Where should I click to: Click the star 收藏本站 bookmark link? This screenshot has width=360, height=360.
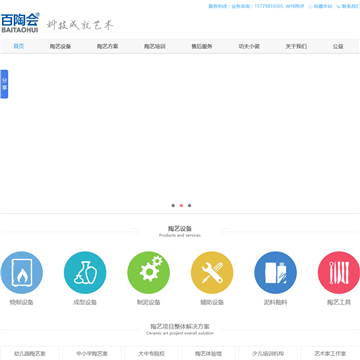click(x=320, y=6)
